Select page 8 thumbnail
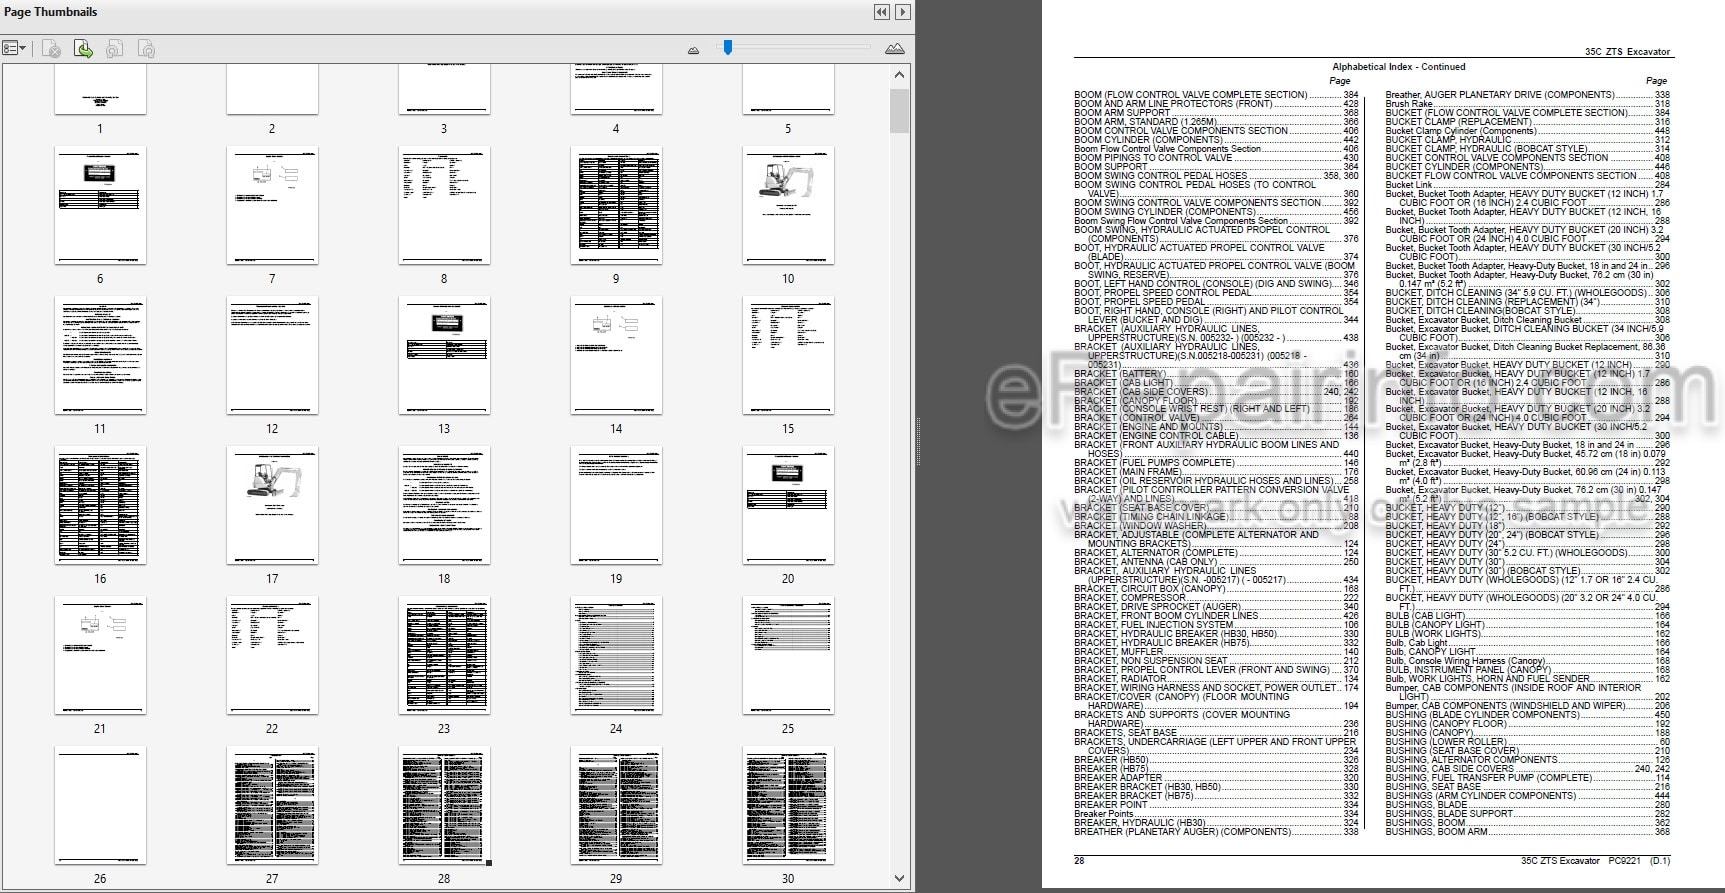Viewport: 1725px width, 893px height. 444,205
